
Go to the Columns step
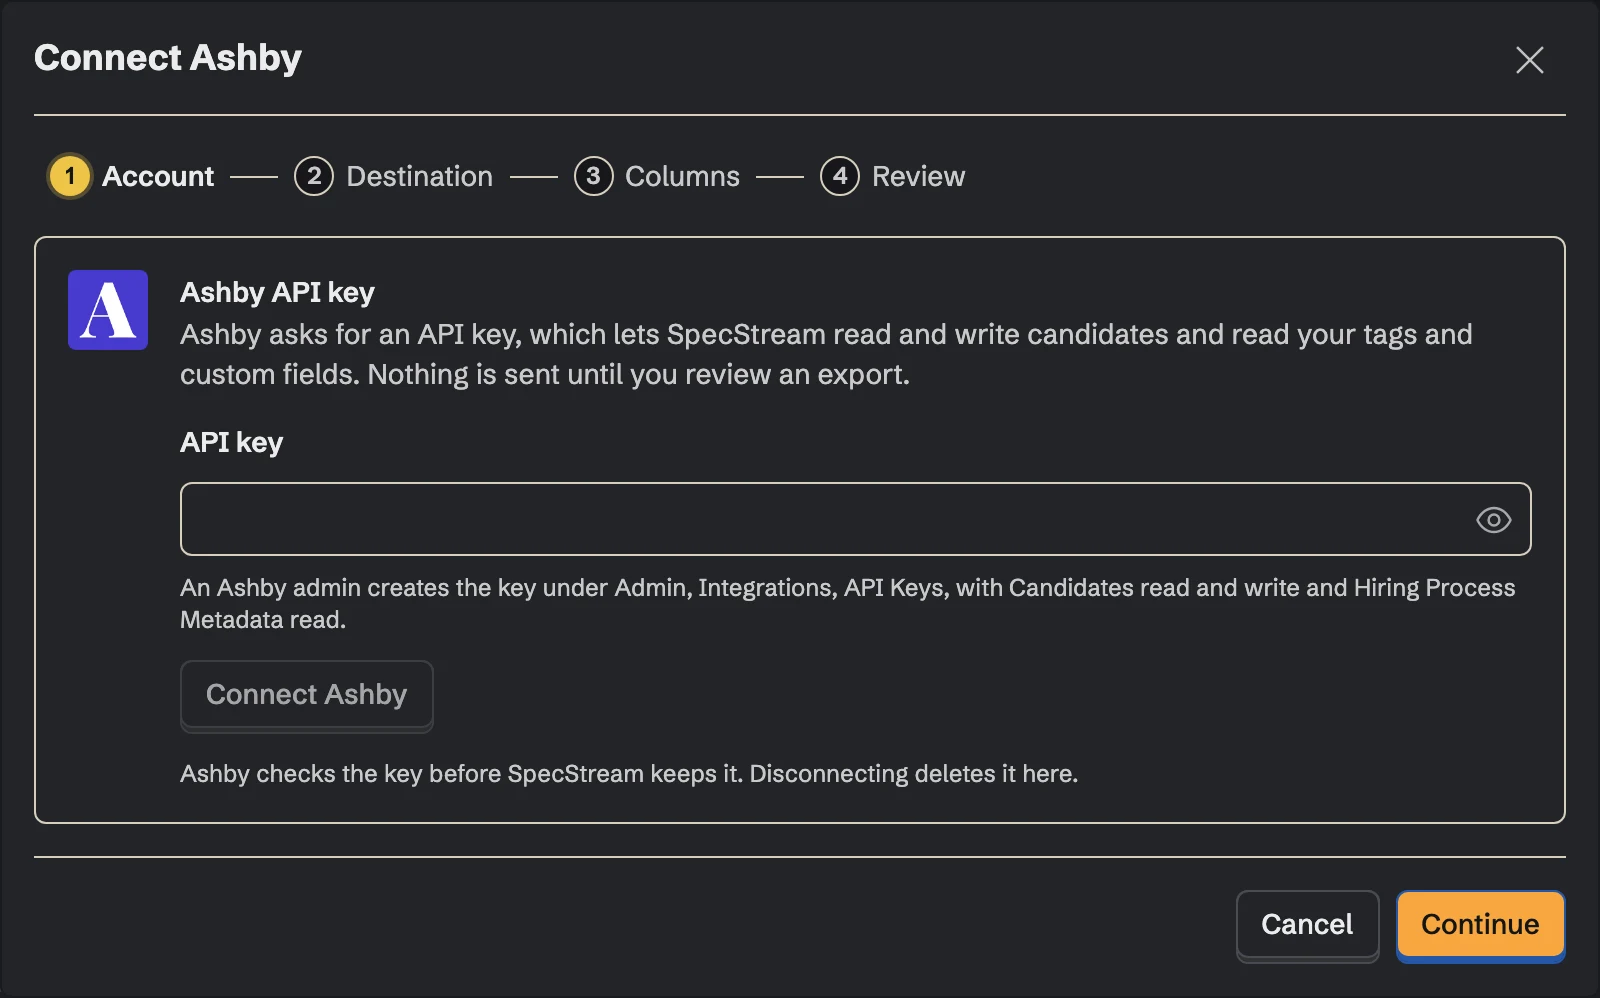tap(657, 176)
